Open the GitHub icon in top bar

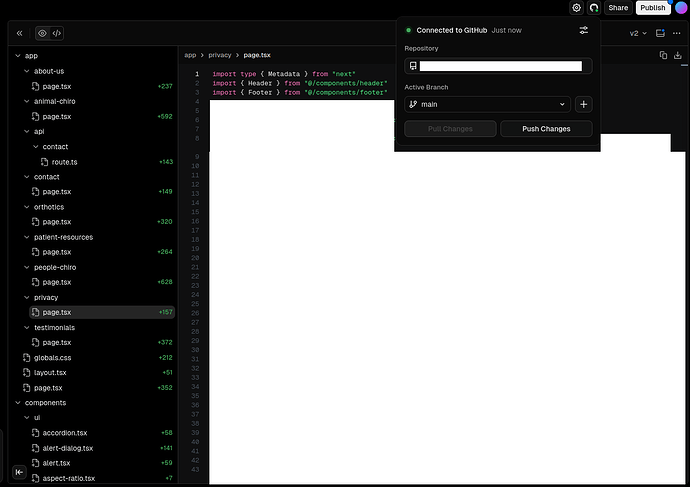[x=594, y=7]
